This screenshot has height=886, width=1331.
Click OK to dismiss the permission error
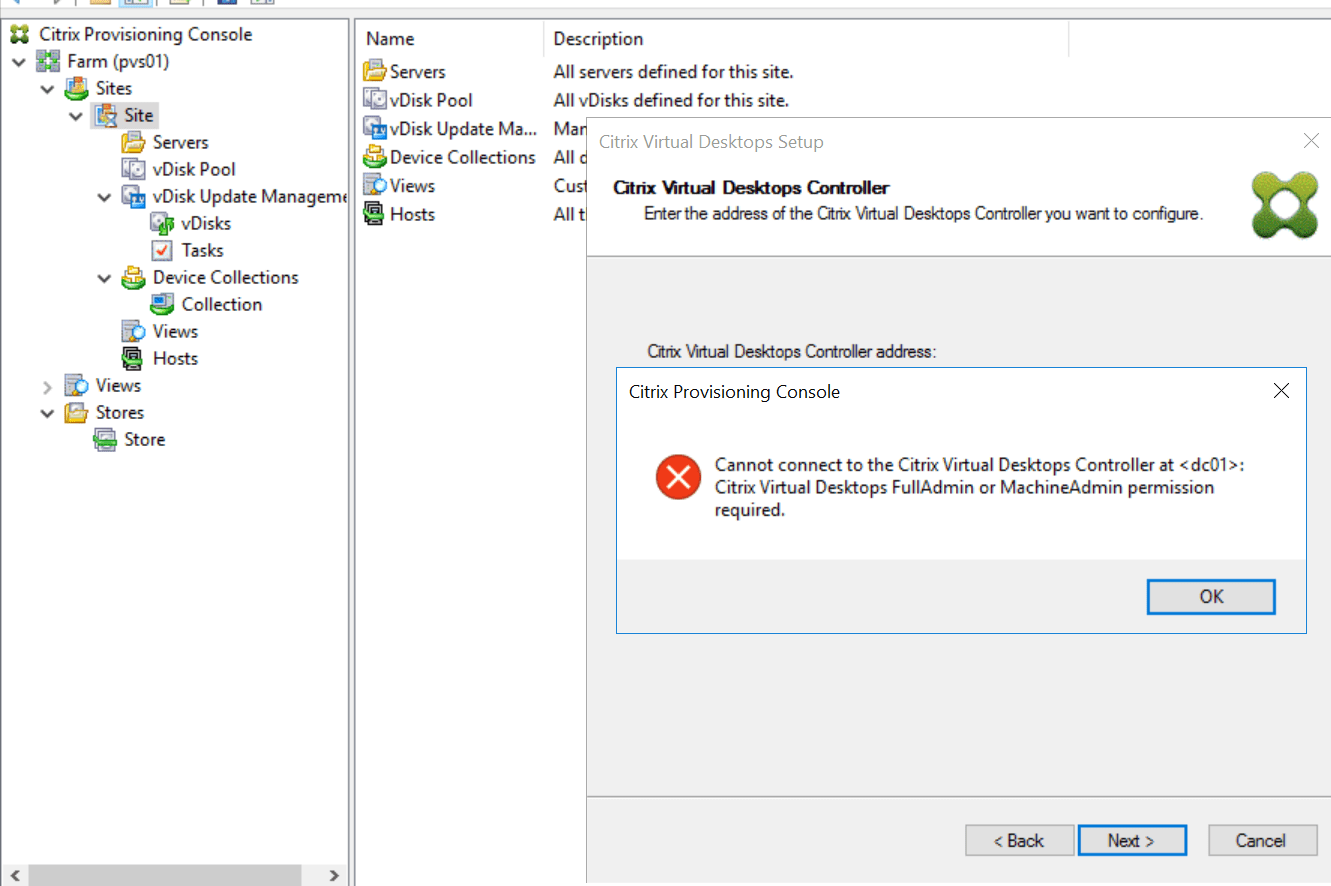coord(1210,596)
